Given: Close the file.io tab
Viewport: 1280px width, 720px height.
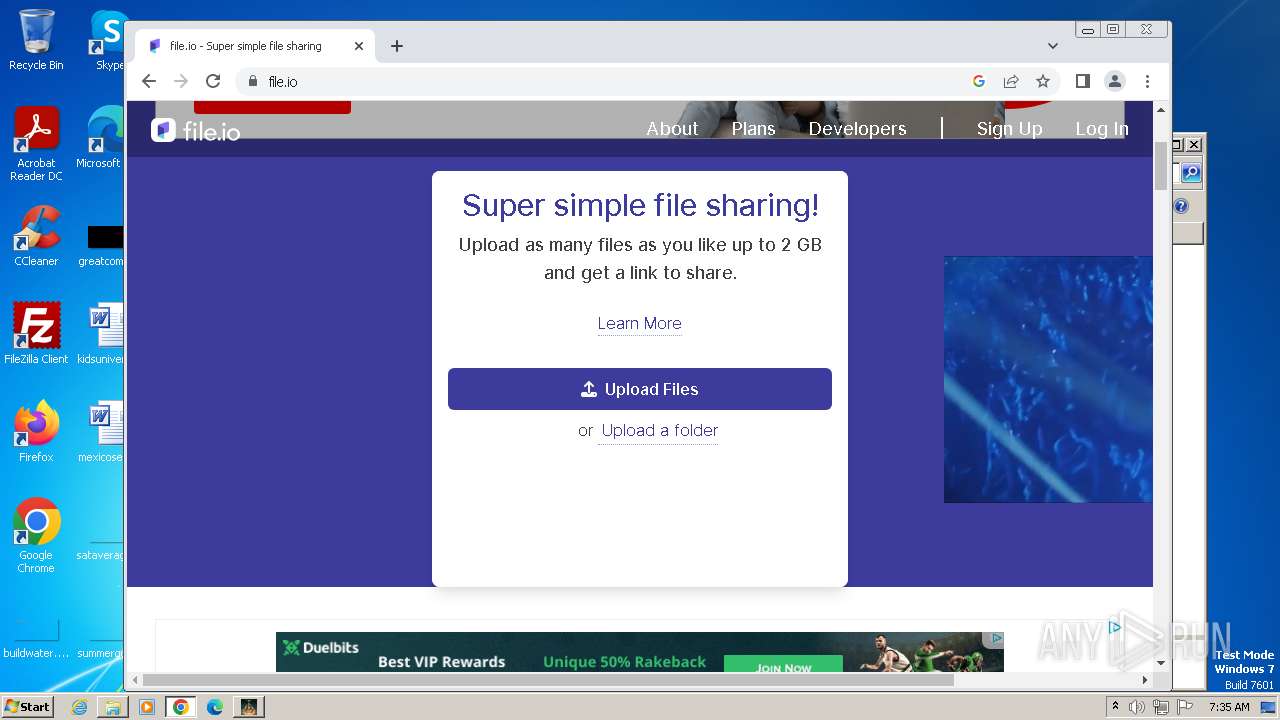Looking at the screenshot, I should point(359,46).
